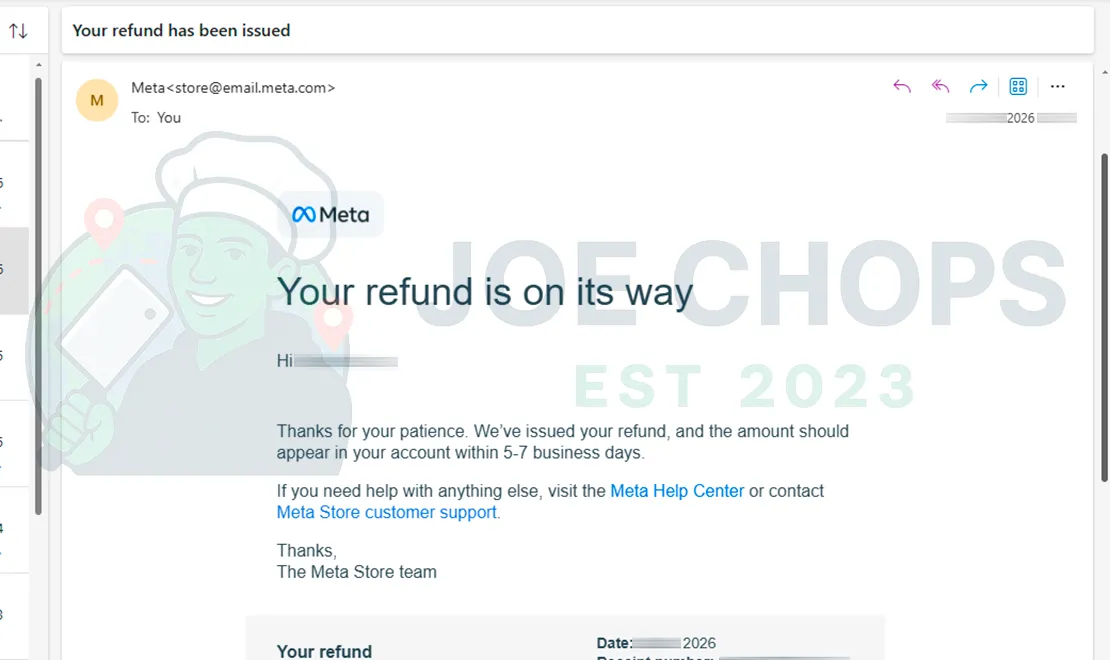Click the Meta logo in the email

click(331, 214)
